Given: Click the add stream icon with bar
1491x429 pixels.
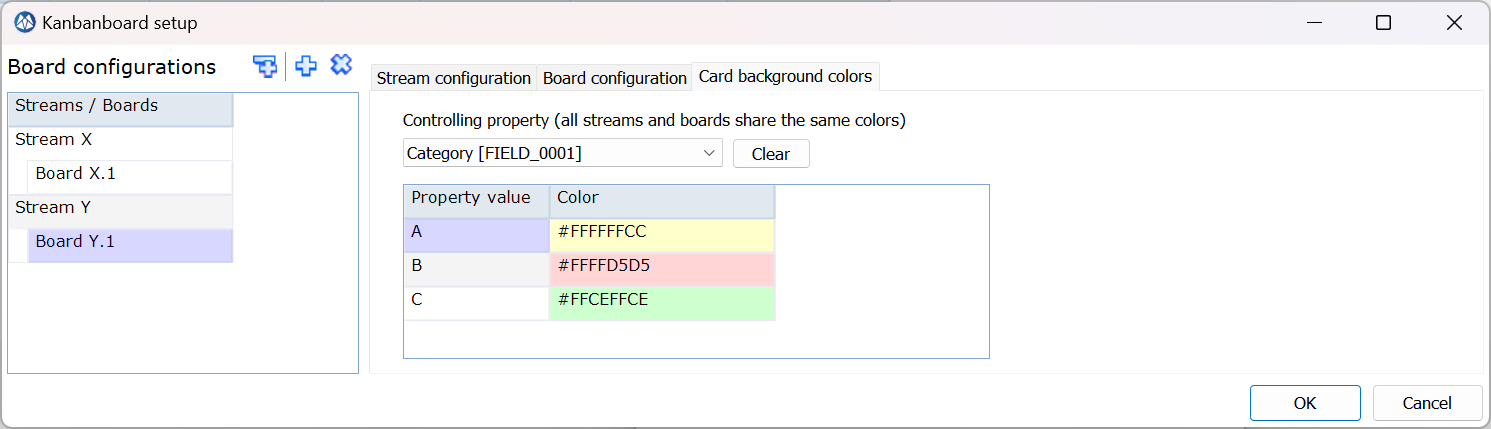Looking at the screenshot, I should tap(265, 66).
